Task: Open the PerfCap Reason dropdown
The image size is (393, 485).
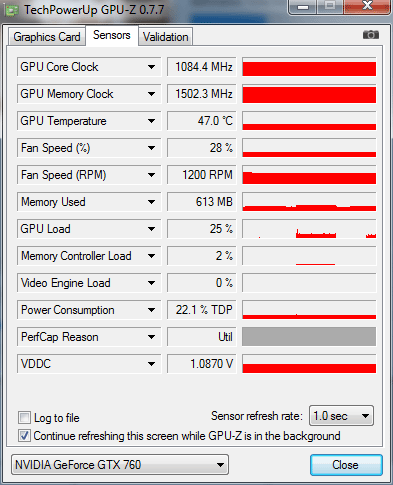Action: coord(151,337)
